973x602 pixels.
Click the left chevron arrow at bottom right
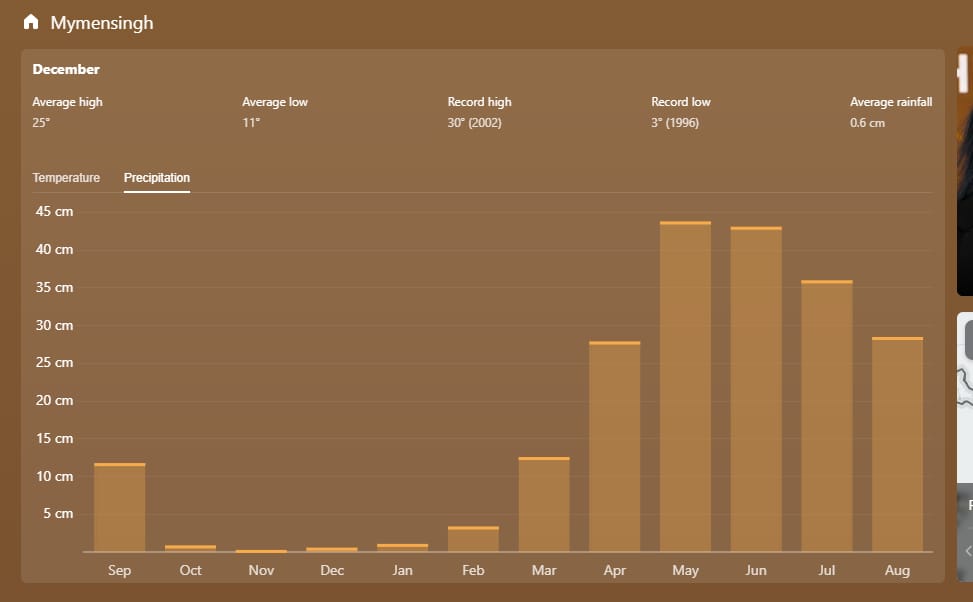tap(968, 551)
